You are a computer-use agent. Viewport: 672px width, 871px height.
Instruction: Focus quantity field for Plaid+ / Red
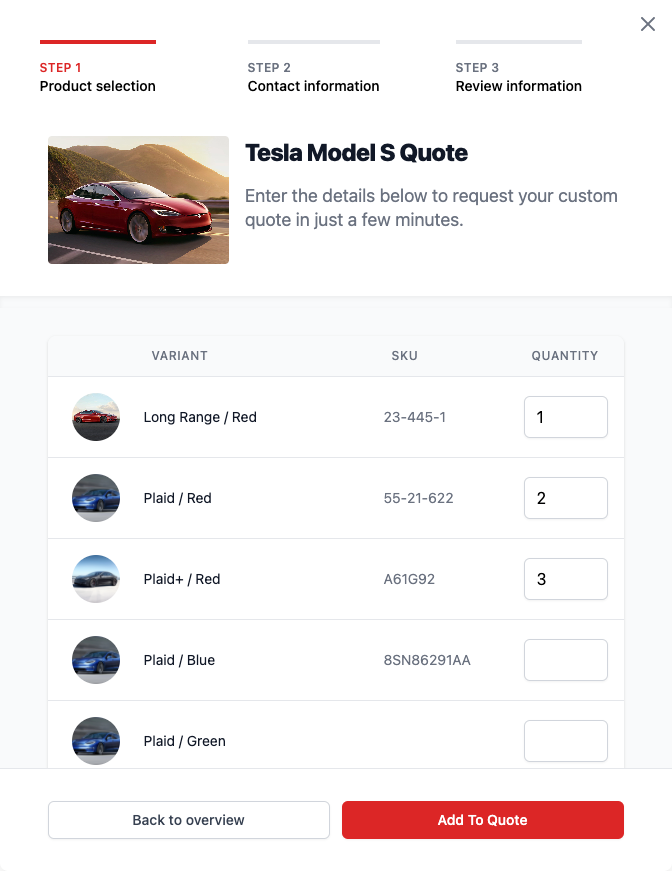pyautogui.click(x=566, y=579)
